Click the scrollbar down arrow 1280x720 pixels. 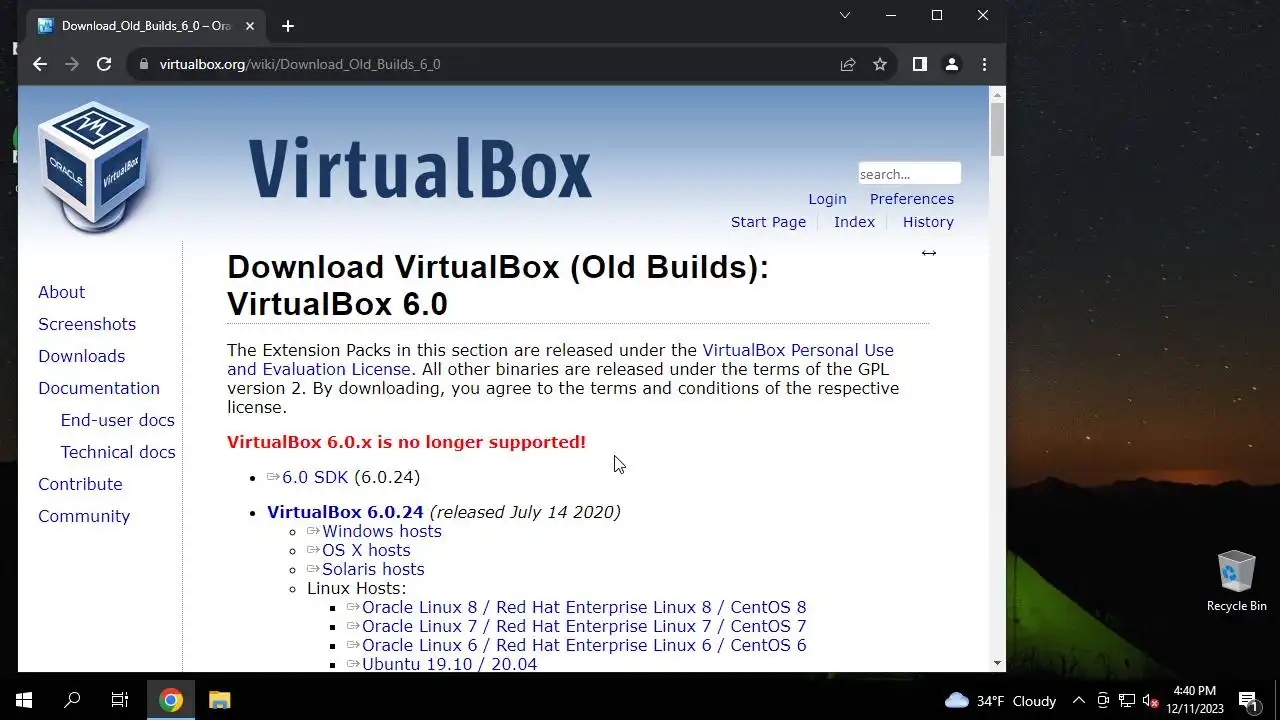pos(997,663)
